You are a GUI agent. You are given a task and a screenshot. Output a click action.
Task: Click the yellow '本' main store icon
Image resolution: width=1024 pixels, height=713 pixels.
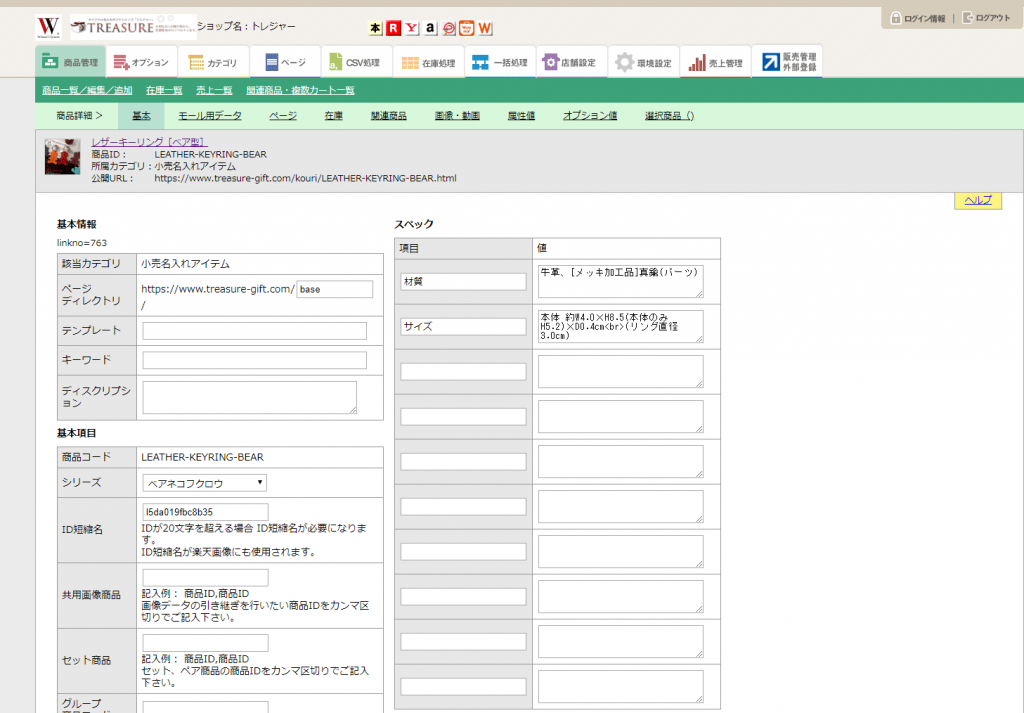click(375, 29)
